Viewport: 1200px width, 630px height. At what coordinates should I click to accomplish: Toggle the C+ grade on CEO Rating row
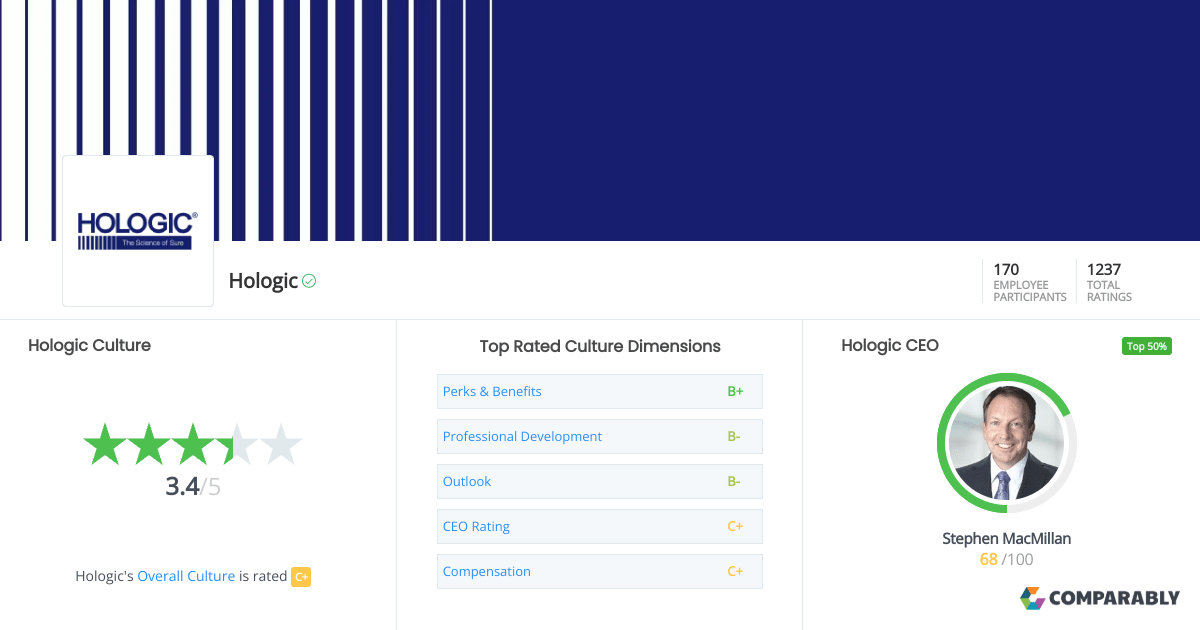736,526
